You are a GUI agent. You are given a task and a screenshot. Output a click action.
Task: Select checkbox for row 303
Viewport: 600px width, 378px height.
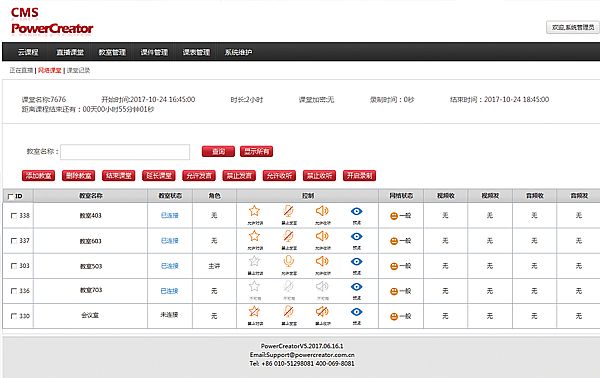click(x=14, y=266)
